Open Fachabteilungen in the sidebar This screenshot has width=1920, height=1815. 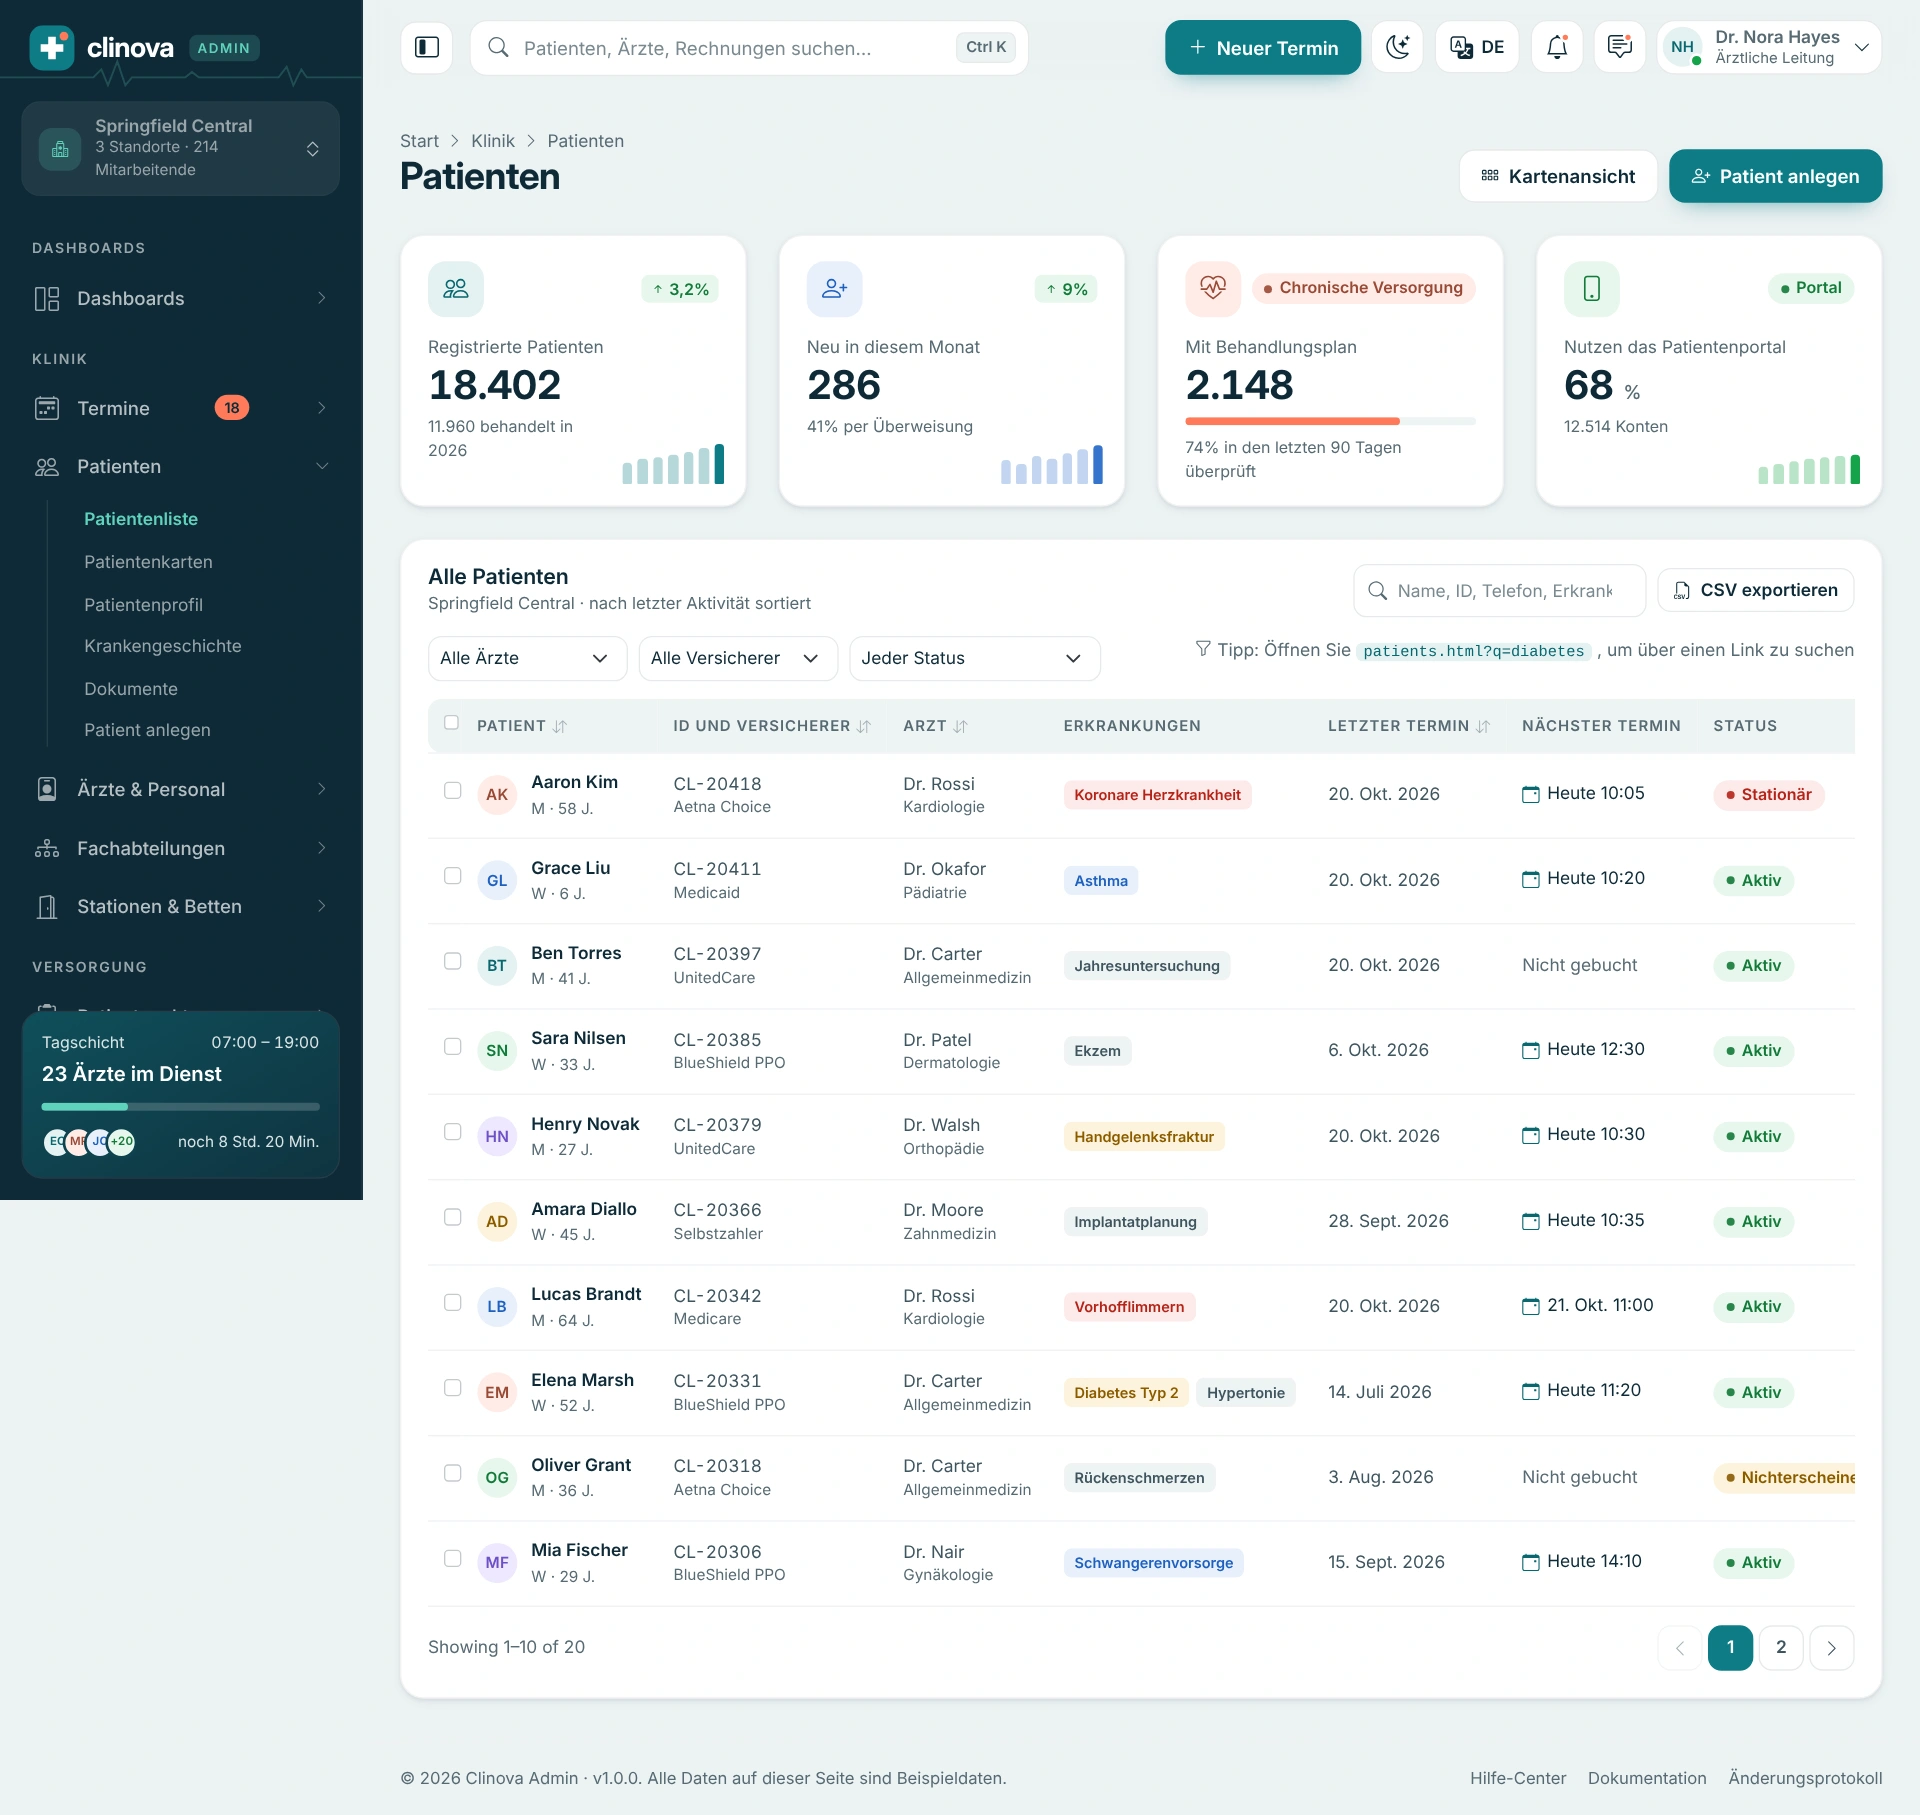[180, 849]
